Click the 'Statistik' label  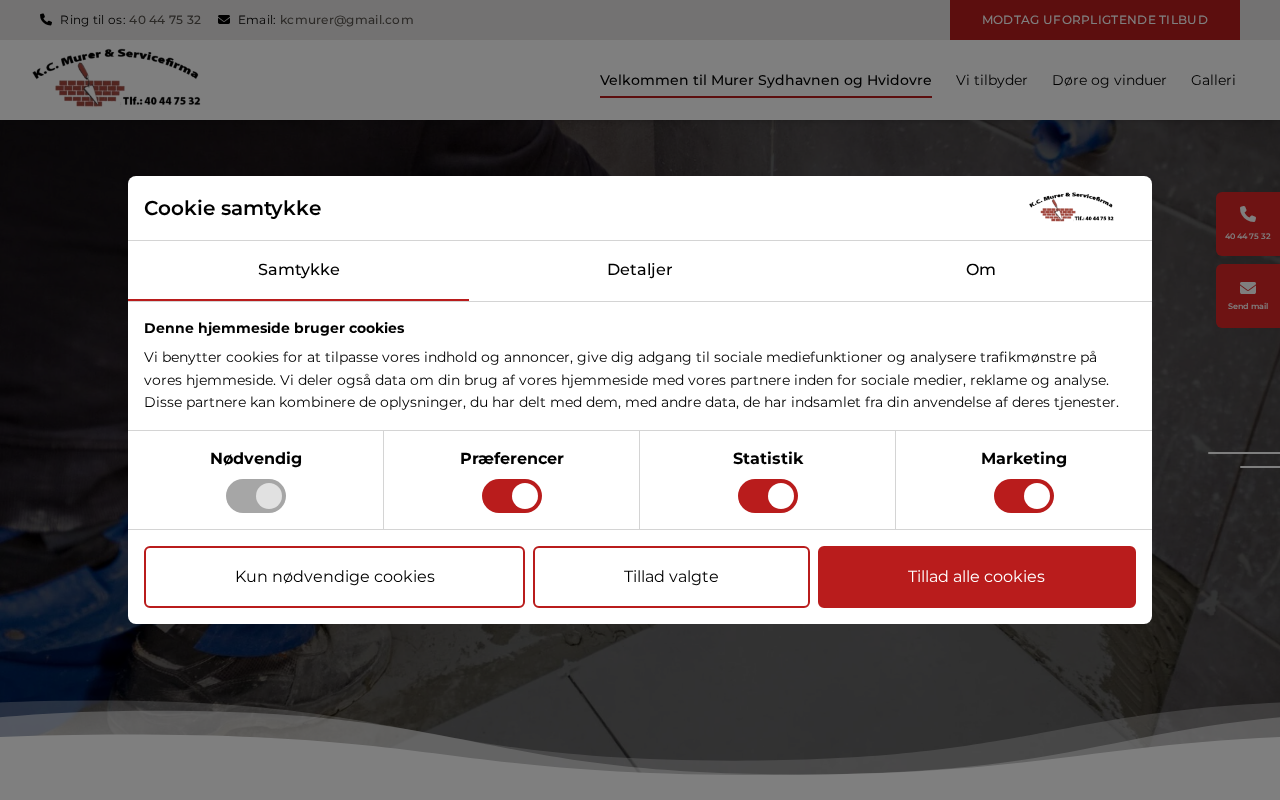click(768, 459)
